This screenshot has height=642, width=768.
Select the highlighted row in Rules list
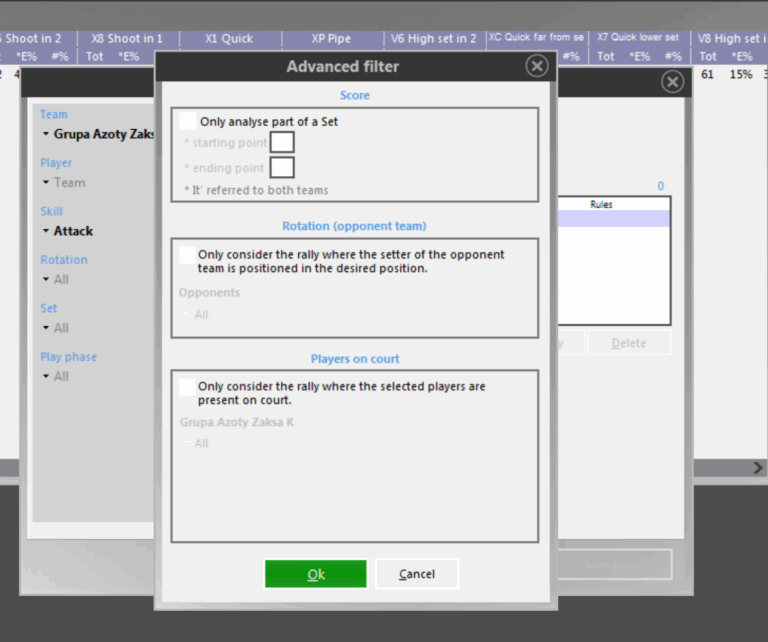point(613,219)
